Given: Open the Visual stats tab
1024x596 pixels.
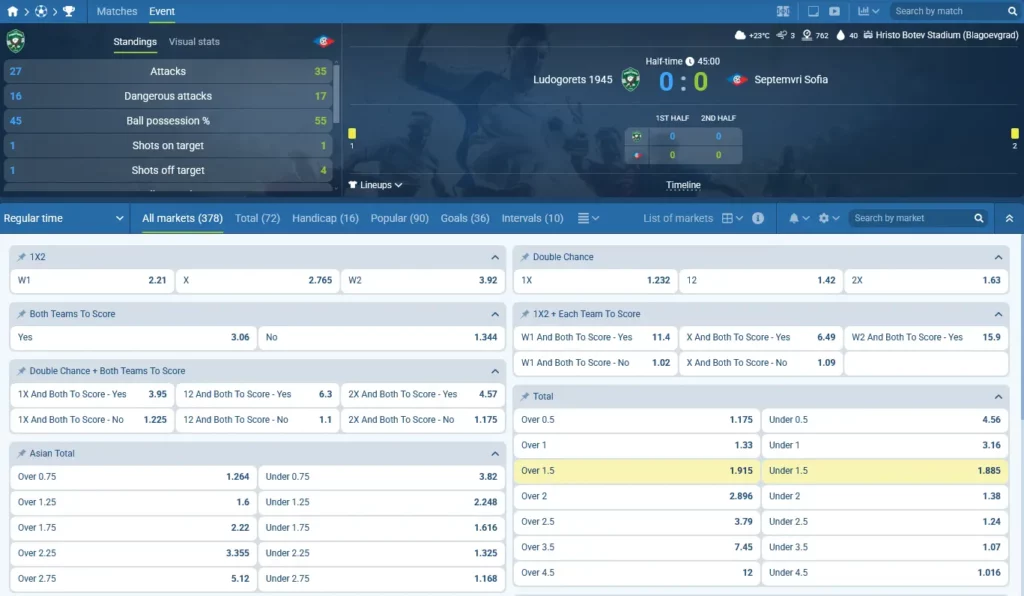Looking at the screenshot, I should point(194,41).
